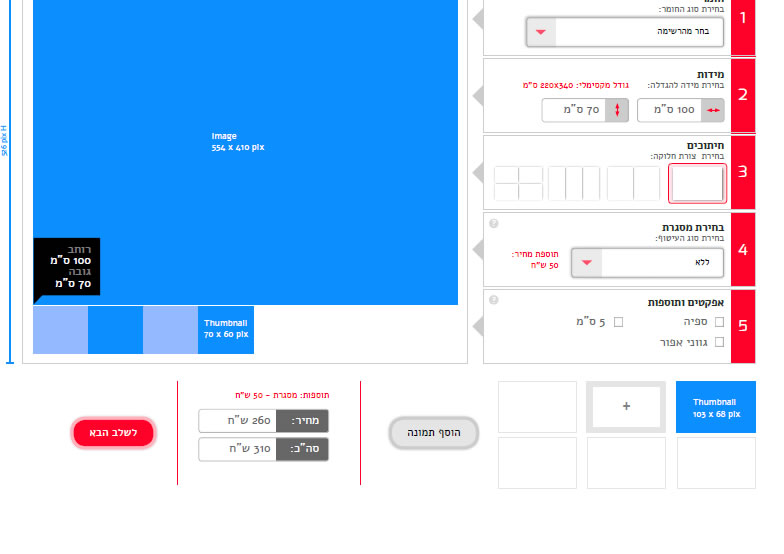Click the frame selection field showing ללא
Viewport: 784px width, 554px height.
click(648, 262)
